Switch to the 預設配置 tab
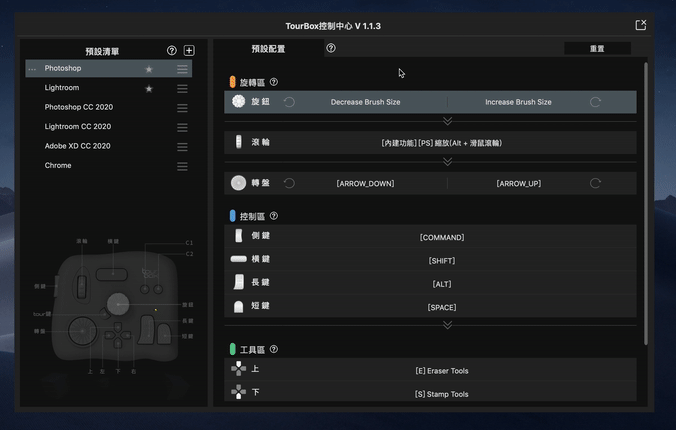 [x=268, y=48]
